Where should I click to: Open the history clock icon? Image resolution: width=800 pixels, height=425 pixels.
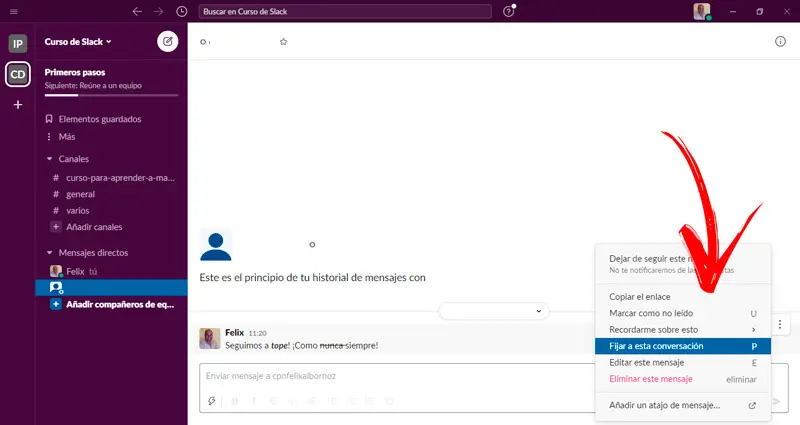tap(182, 11)
